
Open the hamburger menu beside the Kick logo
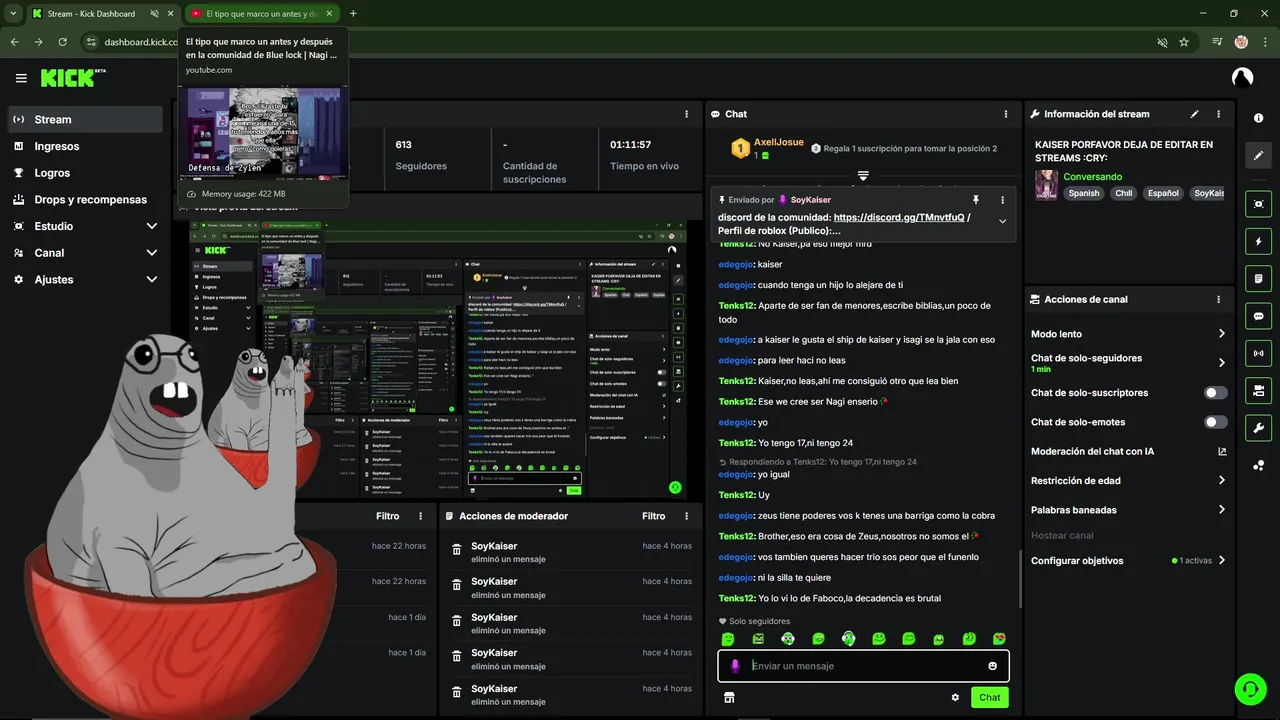21,78
